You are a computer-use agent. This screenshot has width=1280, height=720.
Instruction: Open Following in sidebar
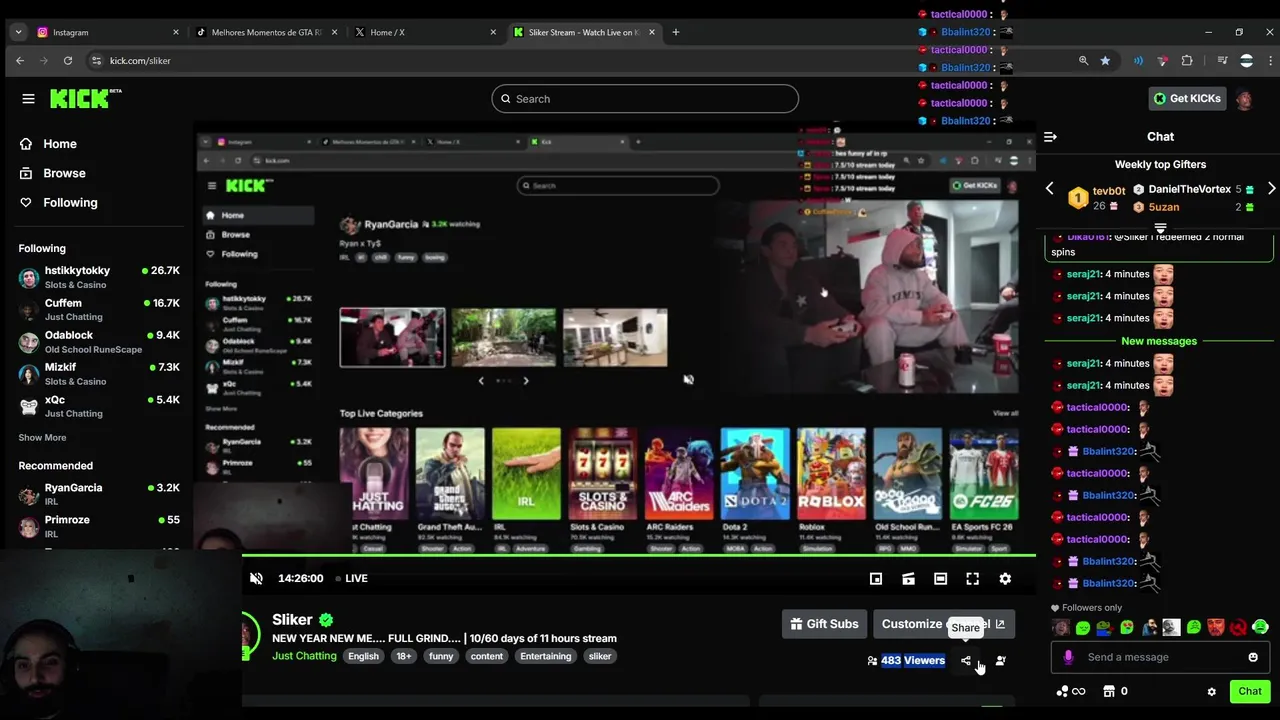coord(70,202)
